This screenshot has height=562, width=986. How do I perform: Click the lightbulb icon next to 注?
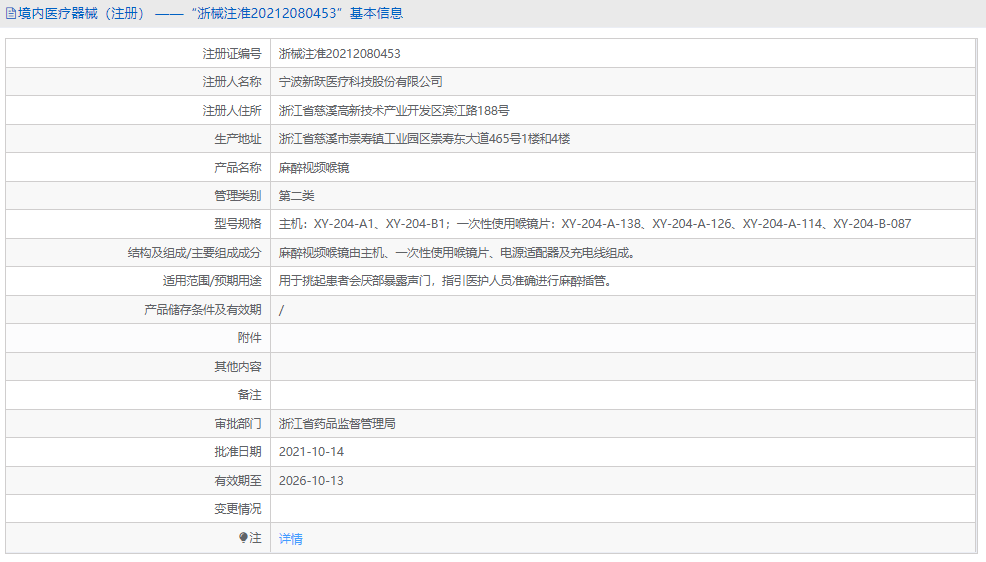pos(243,537)
